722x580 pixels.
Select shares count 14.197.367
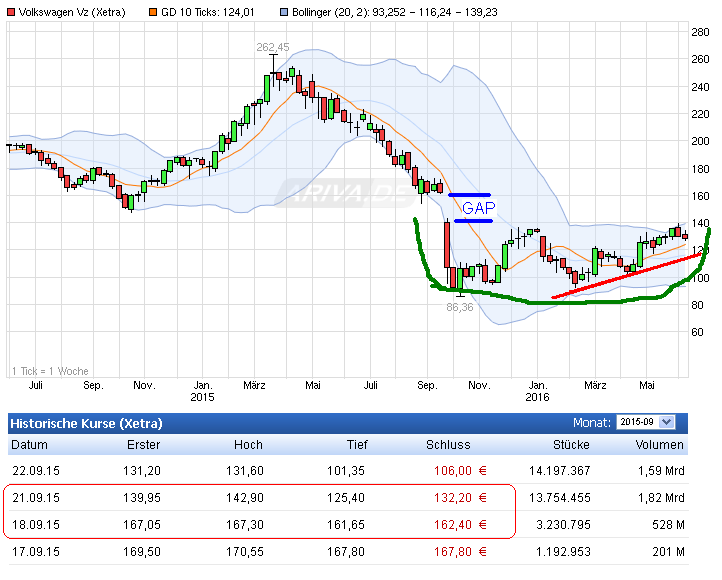[x=559, y=471]
